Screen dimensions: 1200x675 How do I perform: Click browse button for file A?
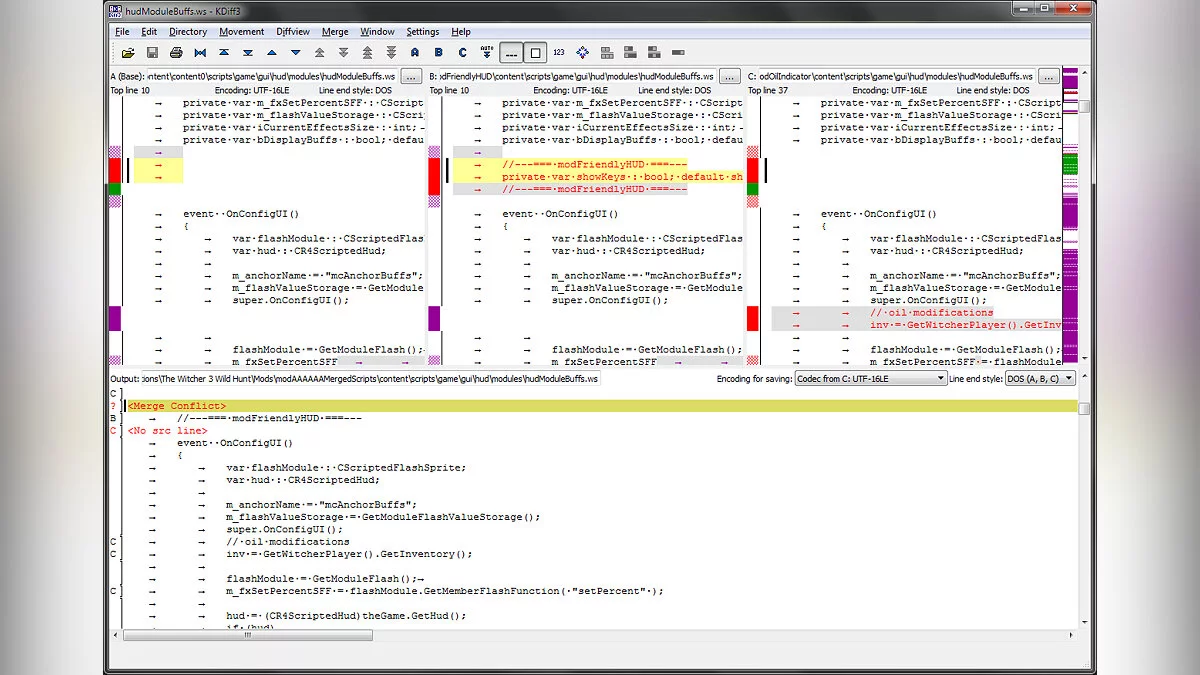coord(411,76)
